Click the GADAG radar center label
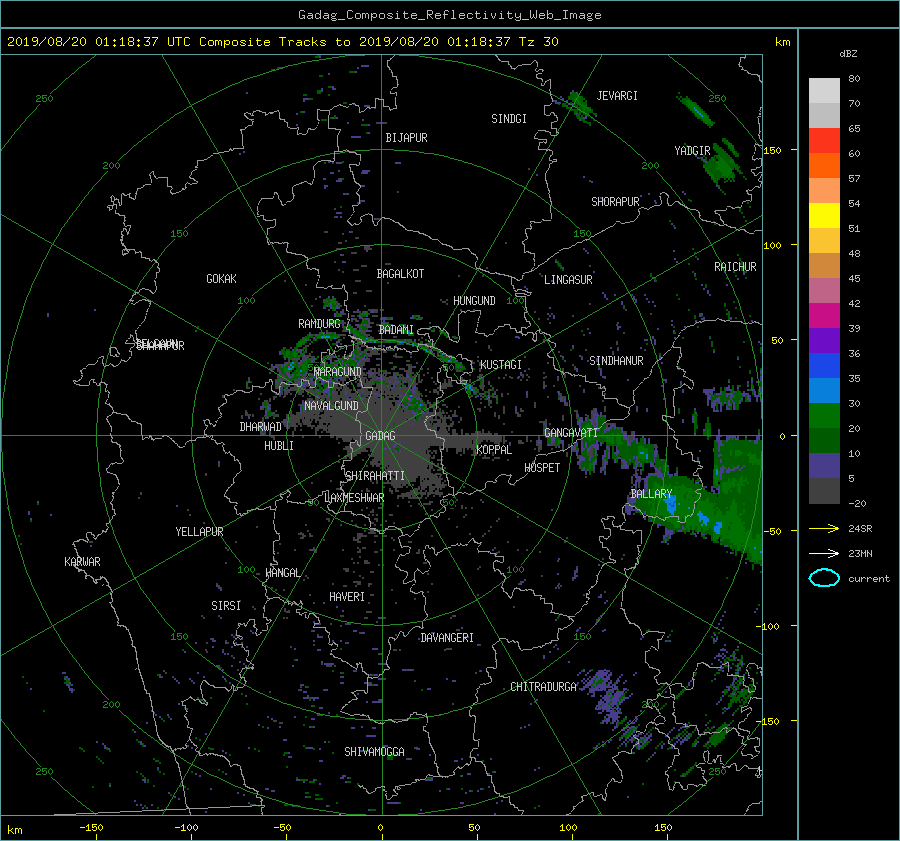The width and height of the screenshot is (900, 841). pyautogui.click(x=381, y=436)
